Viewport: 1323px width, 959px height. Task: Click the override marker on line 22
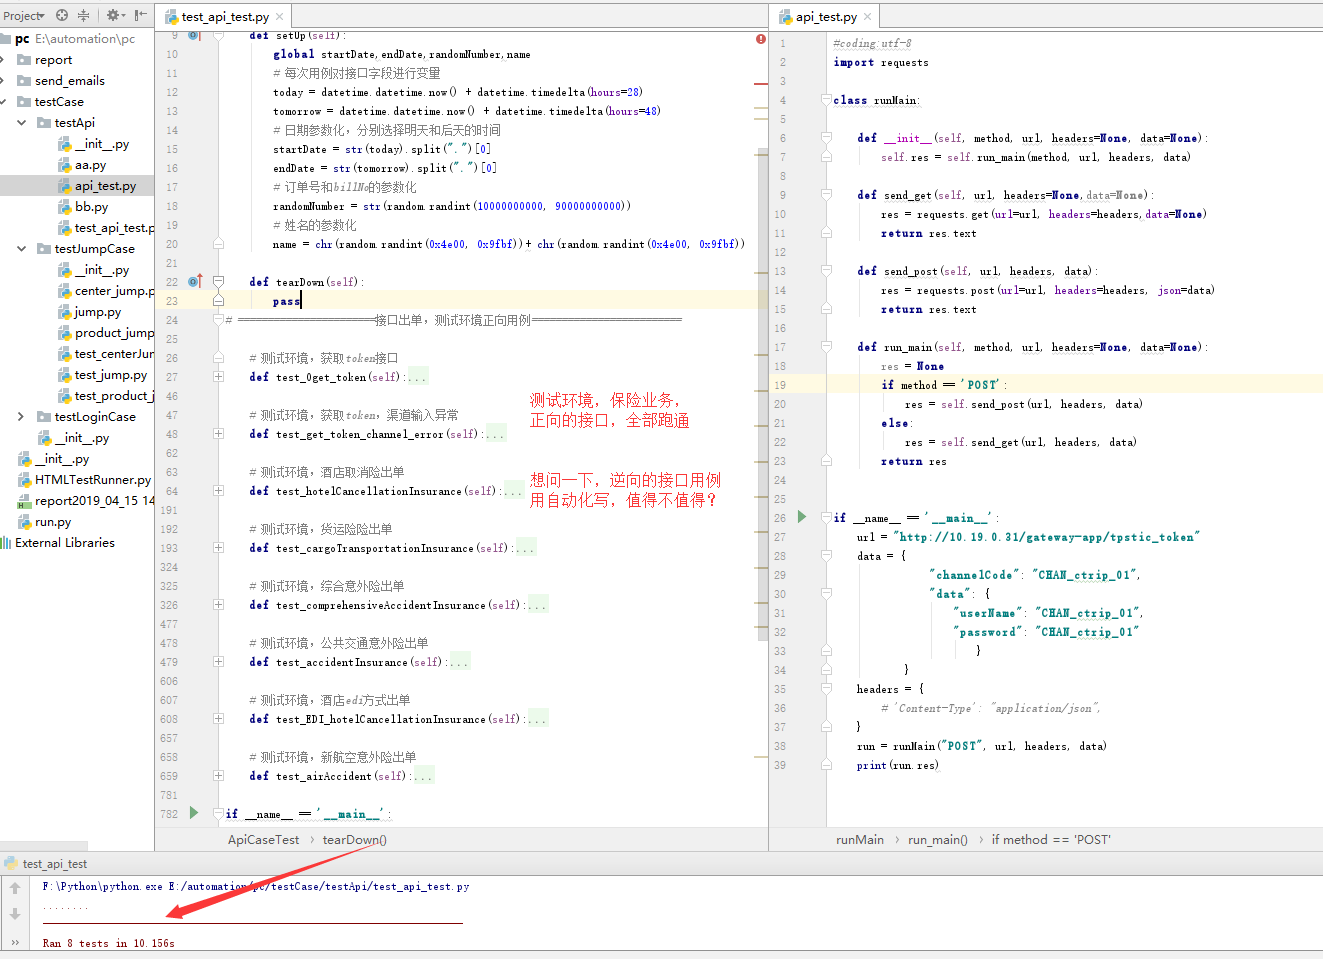pyautogui.click(x=196, y=281)
